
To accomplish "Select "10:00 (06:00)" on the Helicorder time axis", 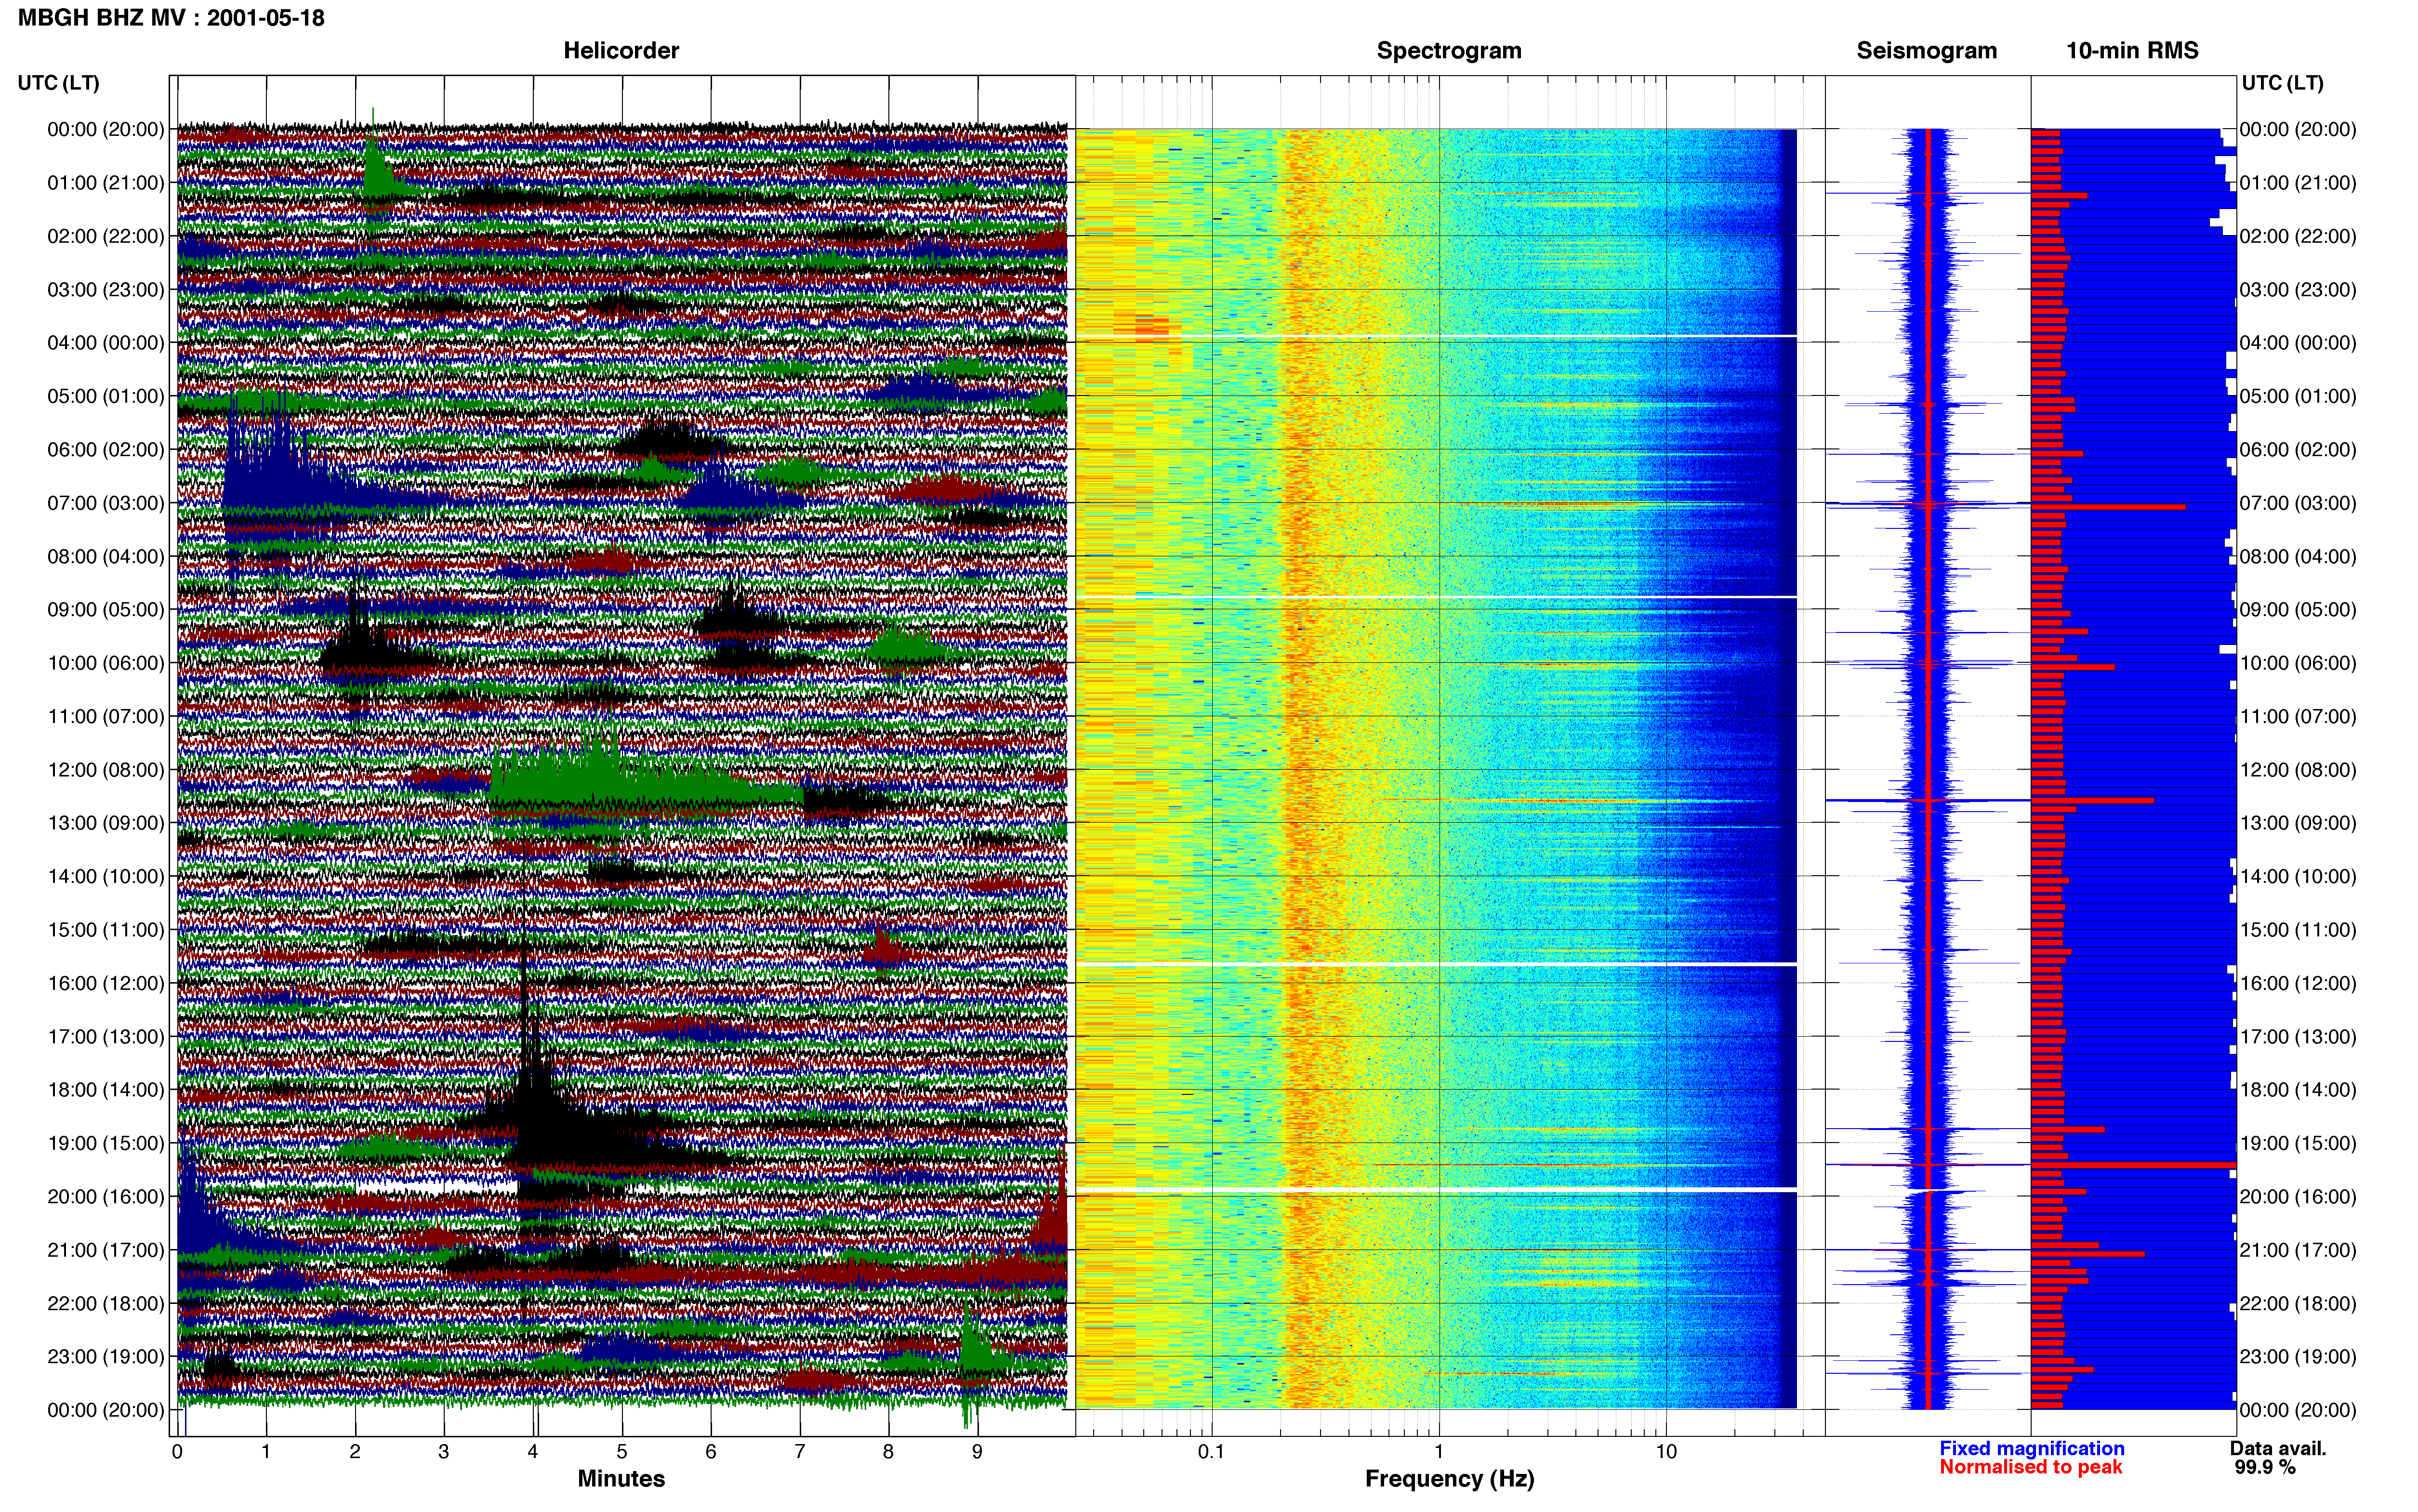I will click(x=106, y=663).
